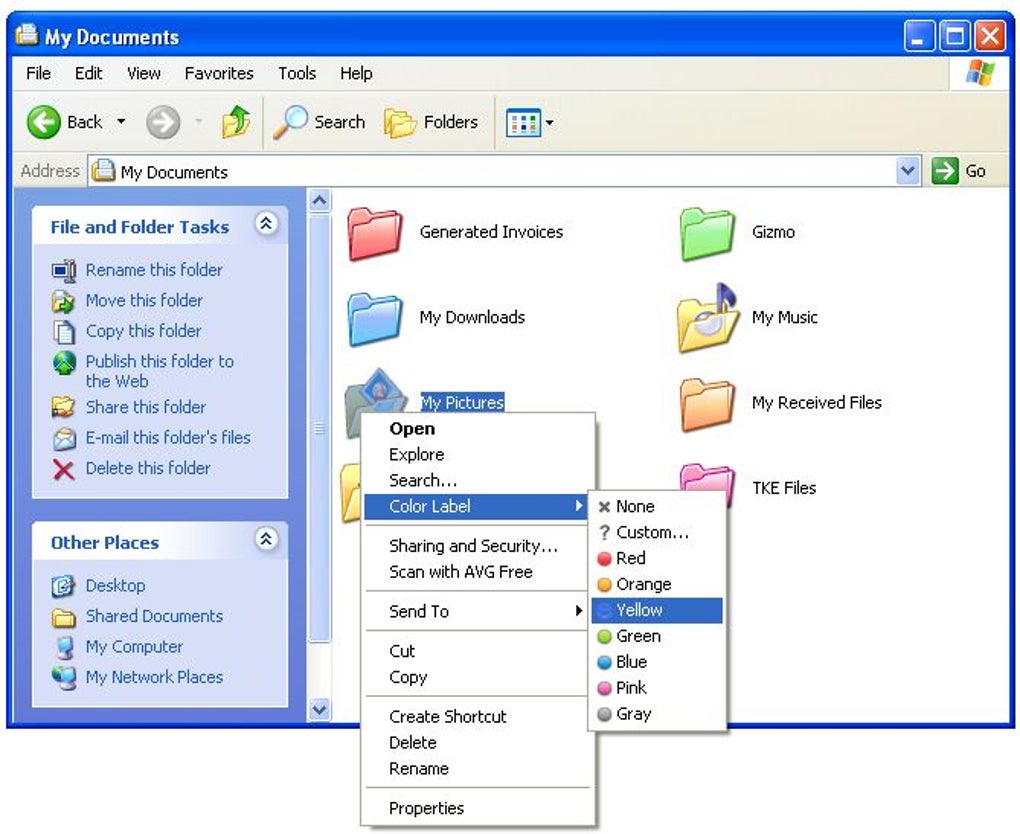Click E-mail this folder's files link
This screenshot has height=834, width=1020.
click(x=168, y=437)
